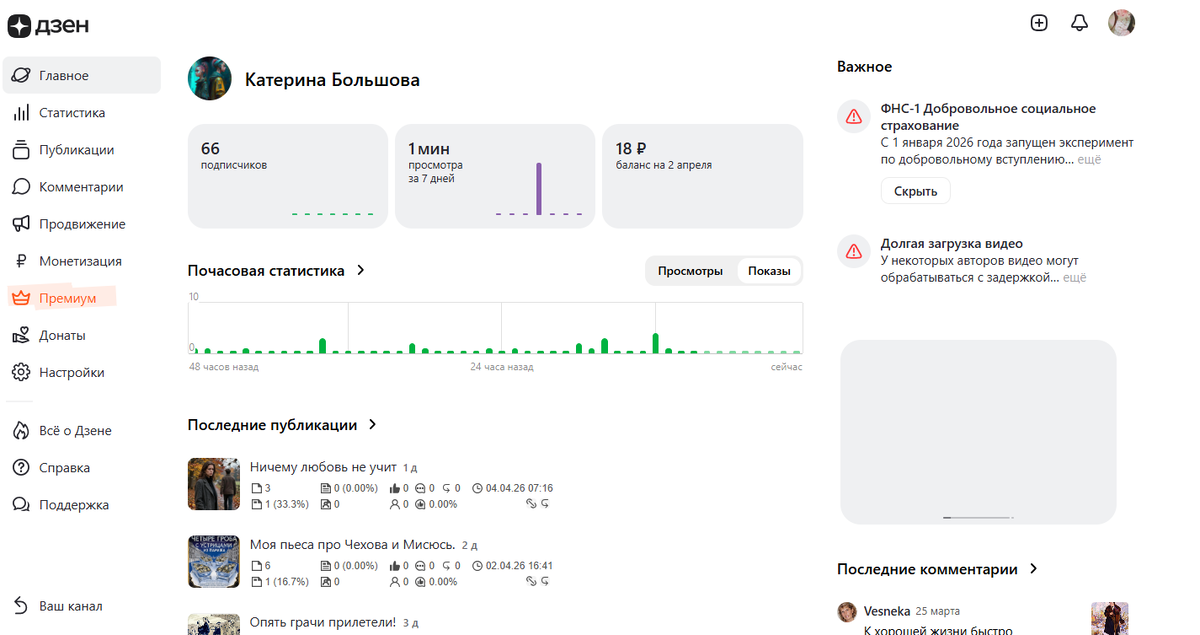The width and height of the screenshot is (1200, 635).
Task: Click the Премиум crown icon
Action: [21, 298]
